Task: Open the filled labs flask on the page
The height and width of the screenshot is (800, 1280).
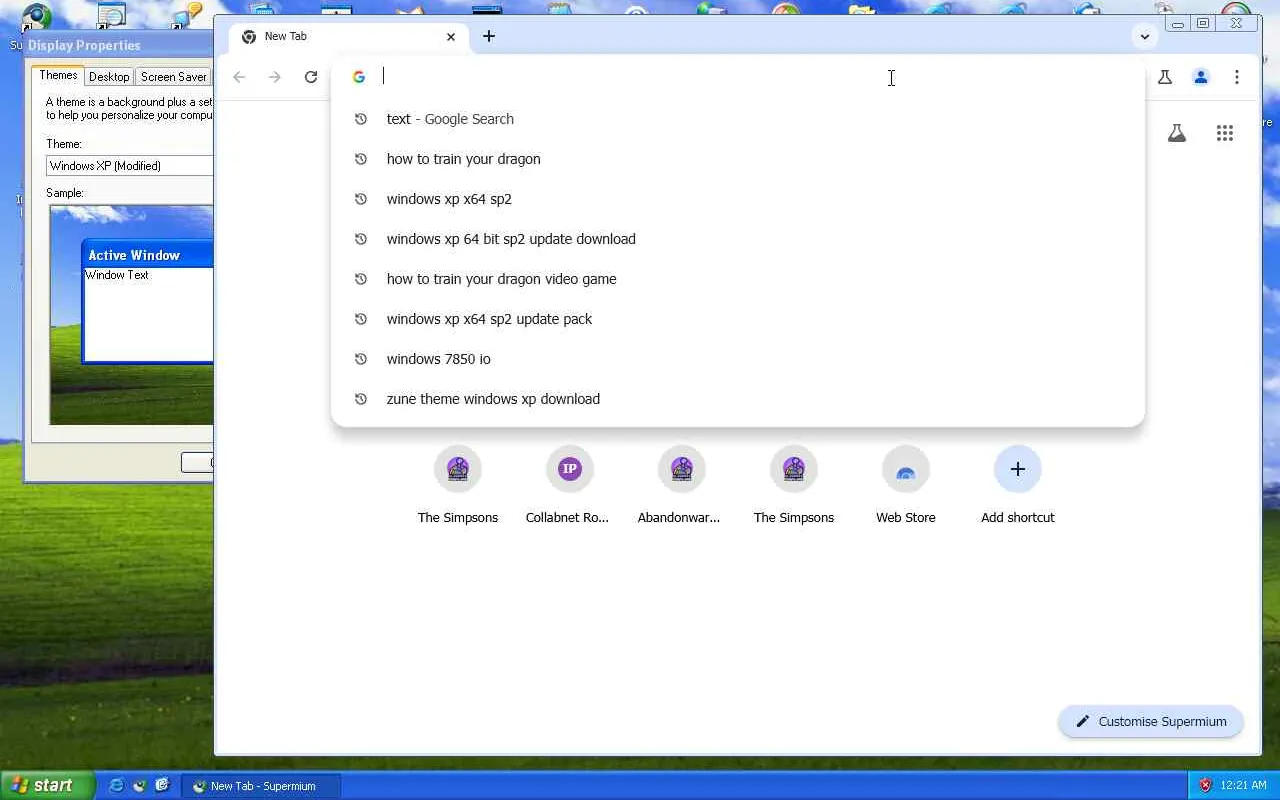Action: click(x=1177, y=133)
